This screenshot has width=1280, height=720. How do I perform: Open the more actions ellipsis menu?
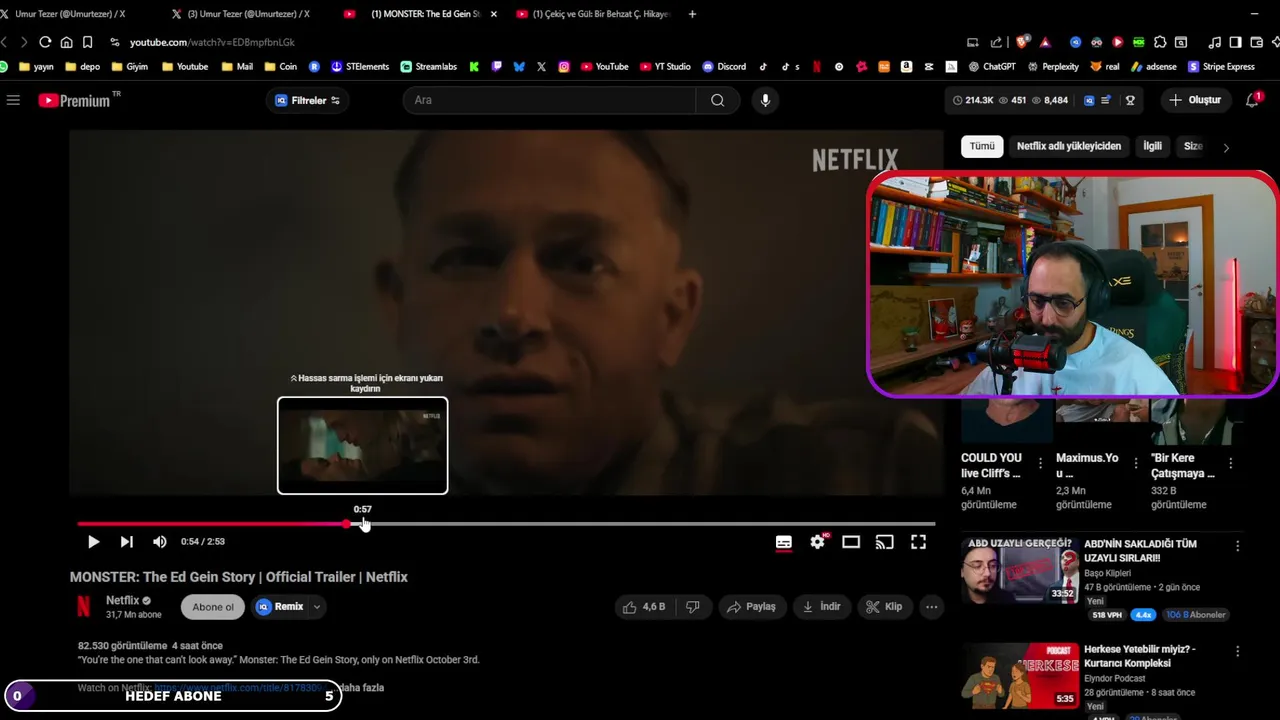point(931,607)
